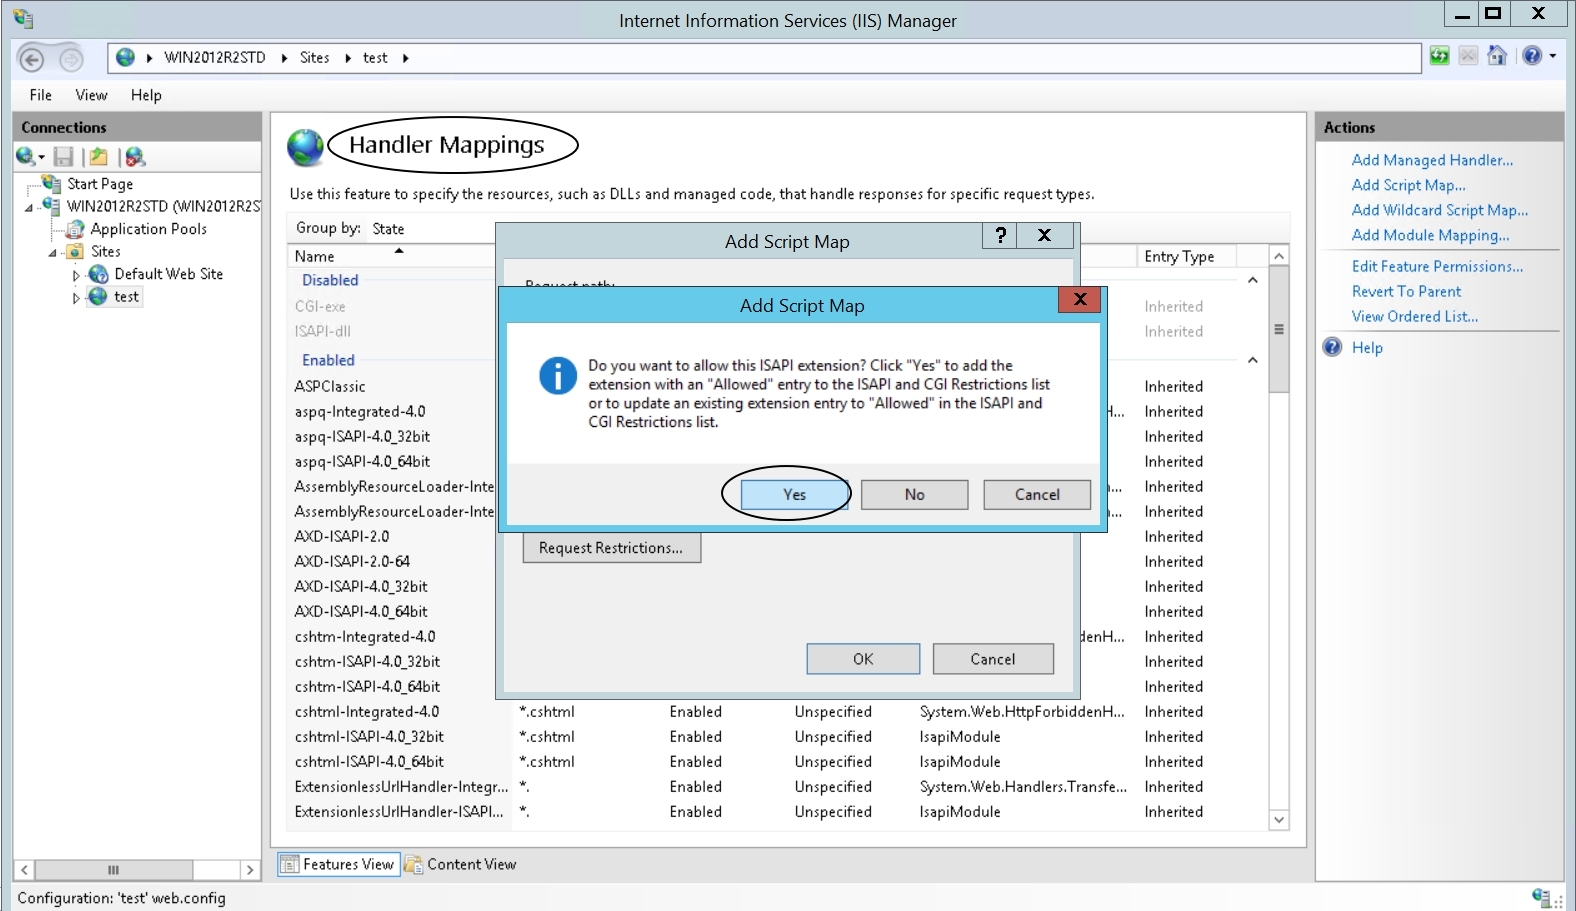Click the Sites folder icon
Viewport: 1576px width, 911px height.
75,251
